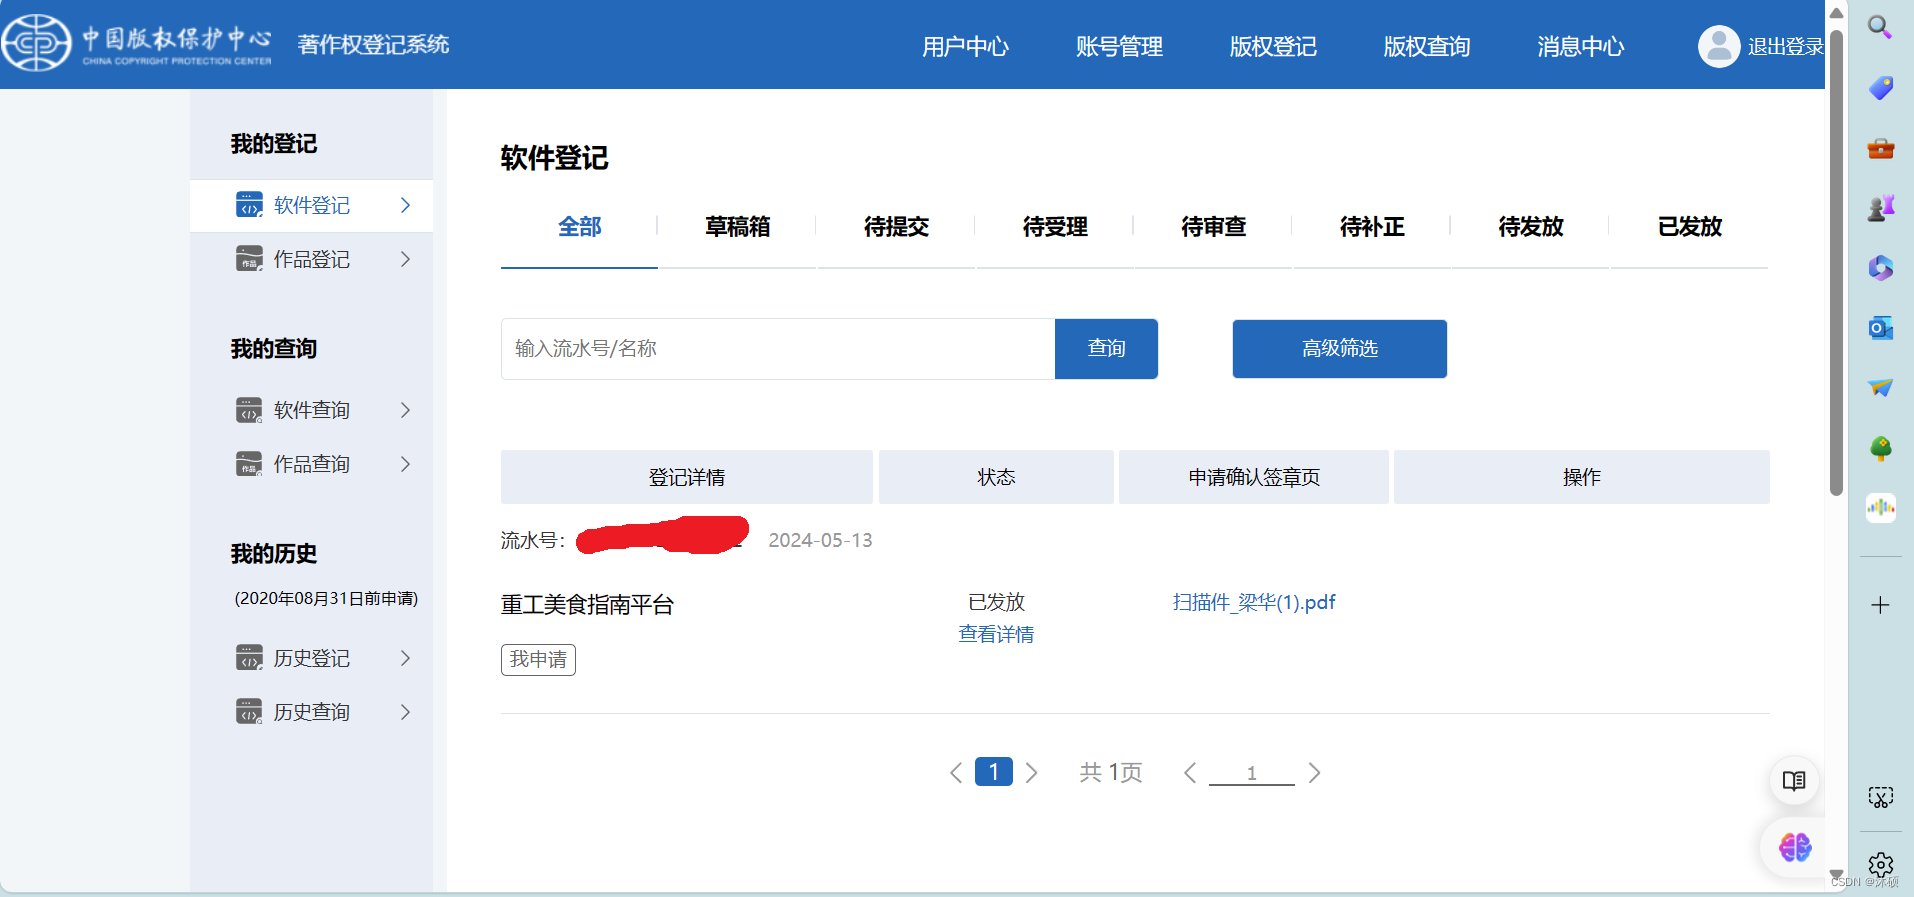Click the floating brain assistant icon
The width and height of the screenshot is (1914, 897).
click(1794, 848)
